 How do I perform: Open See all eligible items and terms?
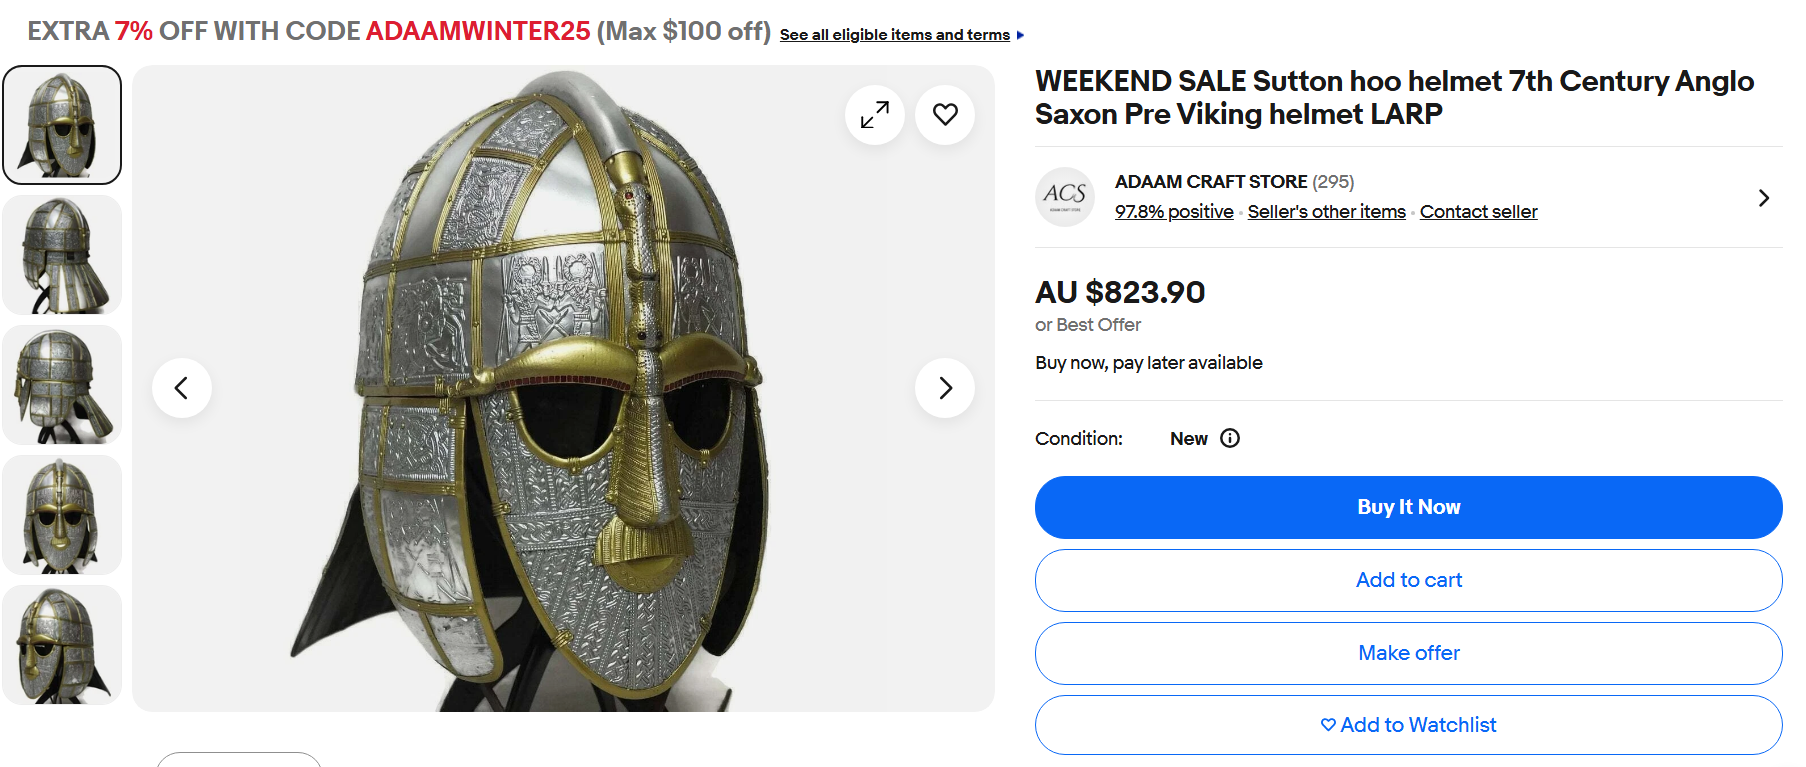894,35
